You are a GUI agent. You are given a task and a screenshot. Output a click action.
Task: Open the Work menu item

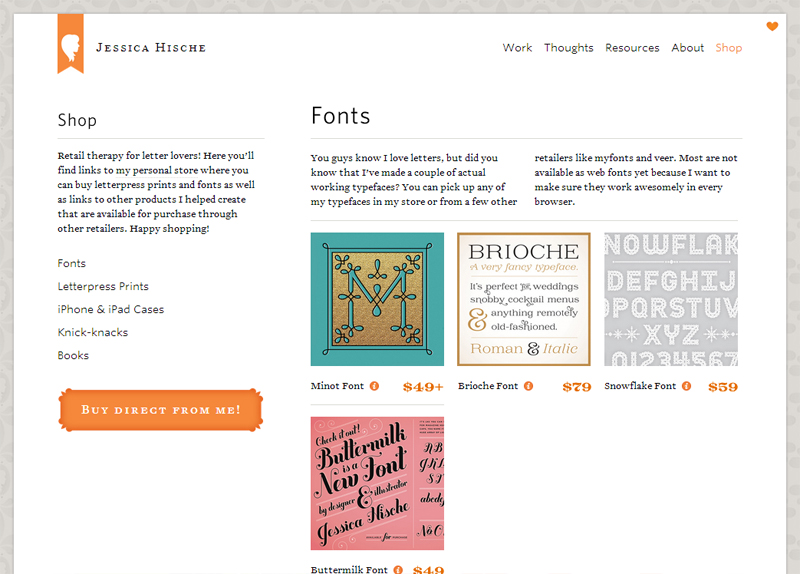tap(517, 48)
